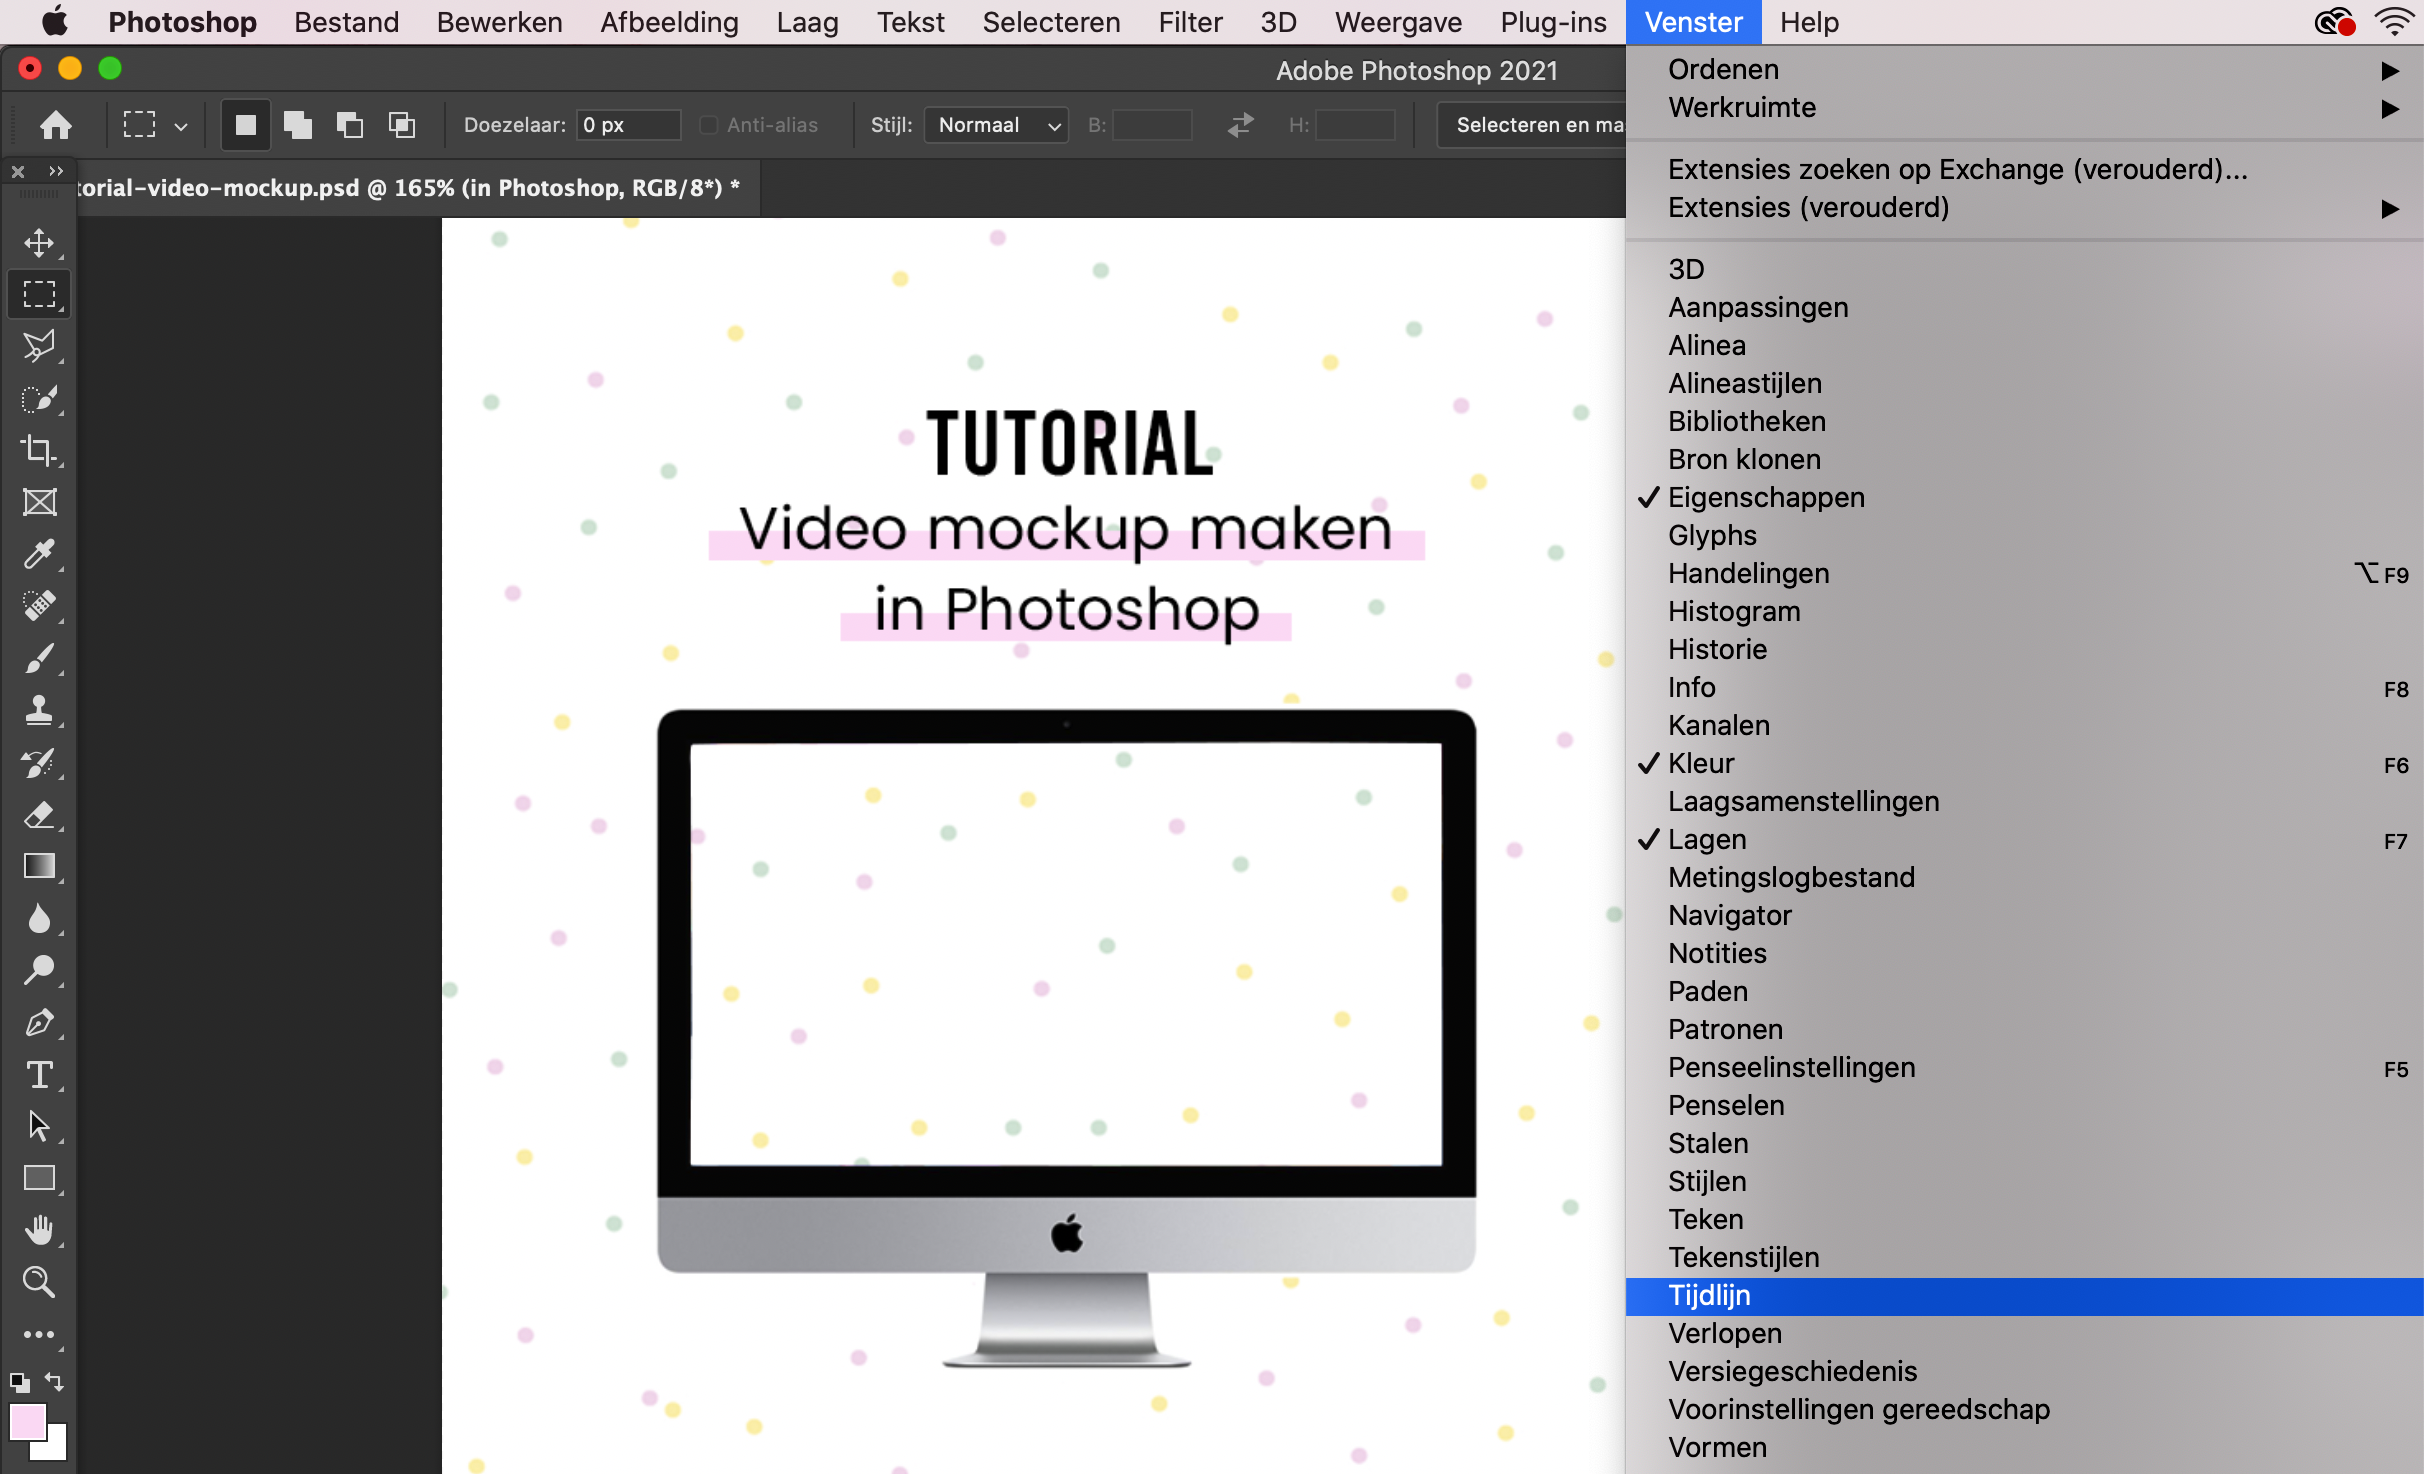Open the Filter menu
Screen dimensions: 2424x1474
(1189, 21)
